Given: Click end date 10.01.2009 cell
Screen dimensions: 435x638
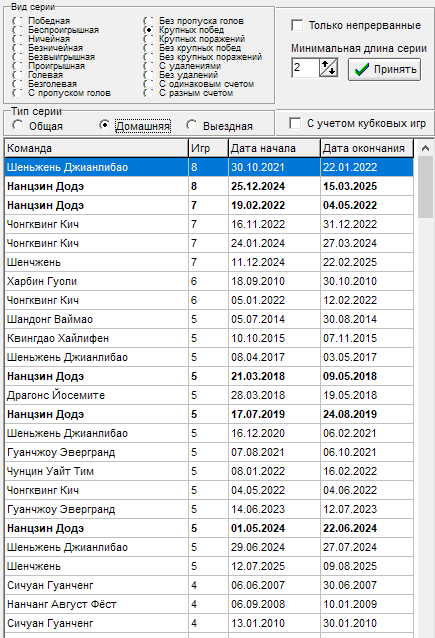Looking at the screenshot, I should point(367,604).
